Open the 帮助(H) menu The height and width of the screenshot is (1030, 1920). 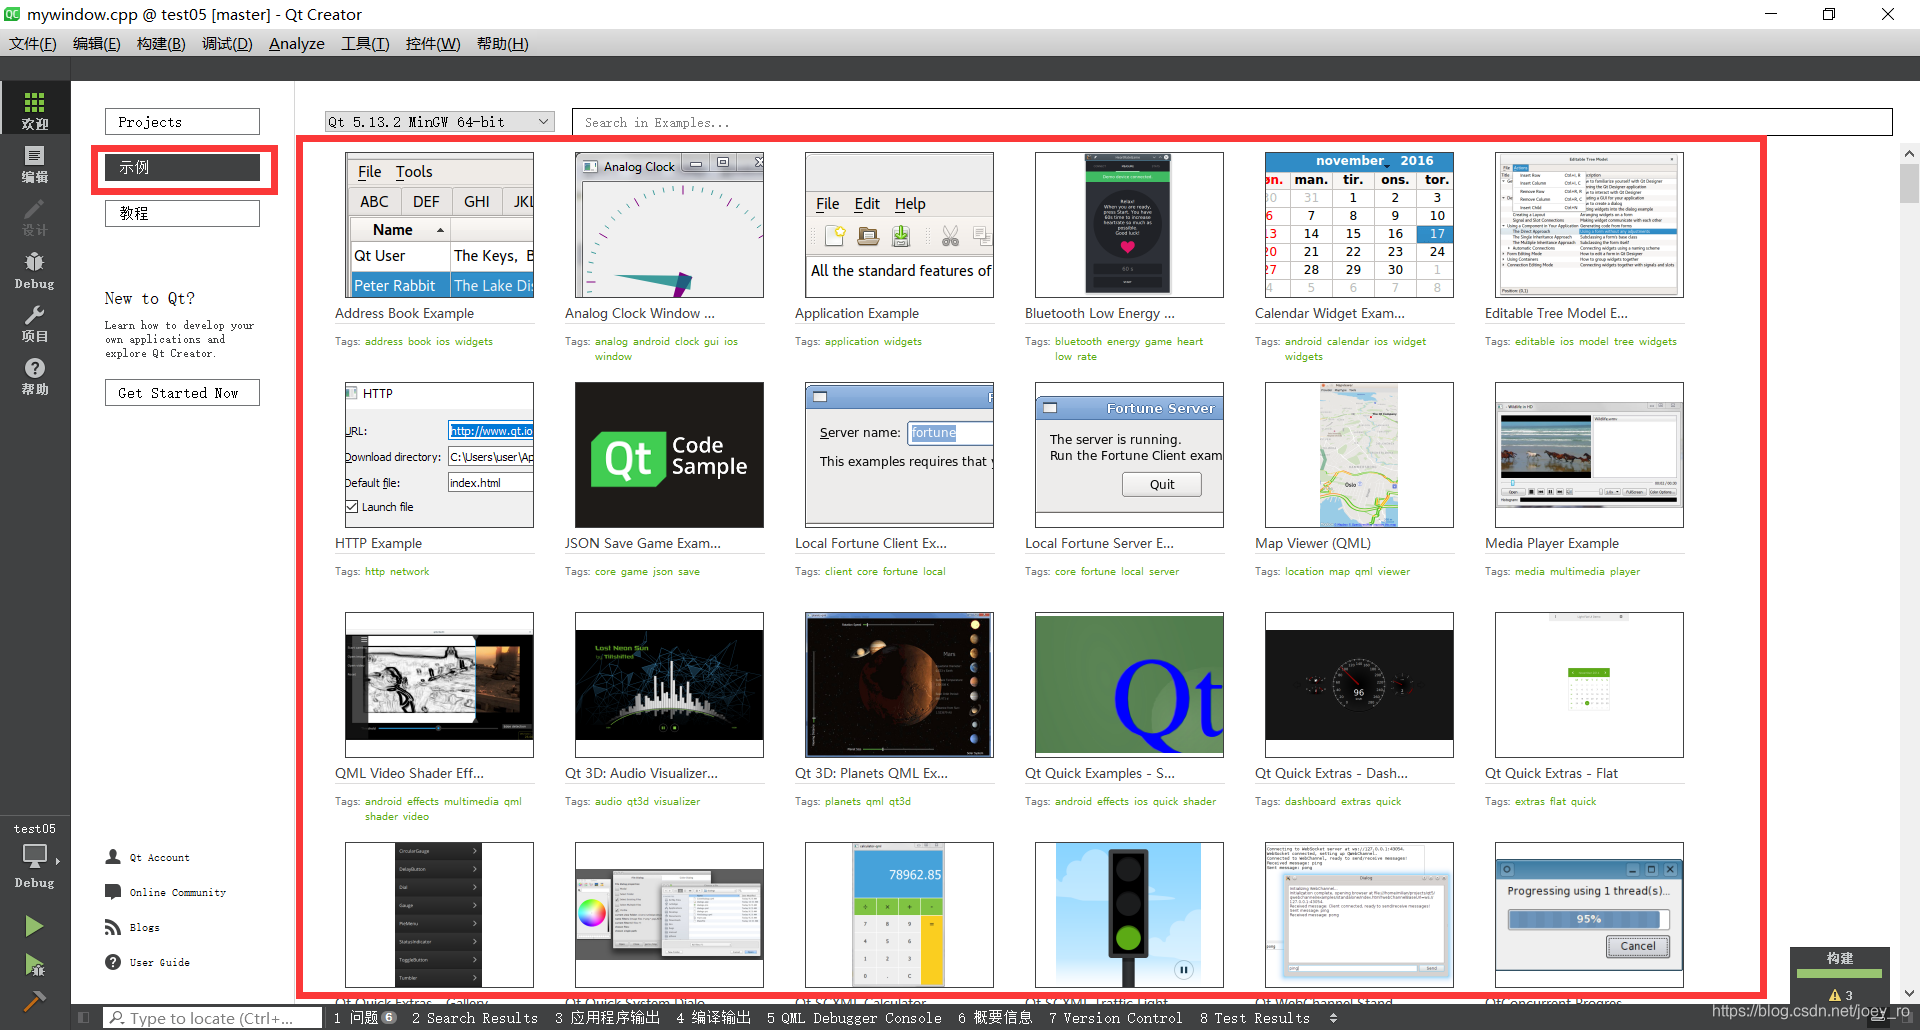pos(503,44)
